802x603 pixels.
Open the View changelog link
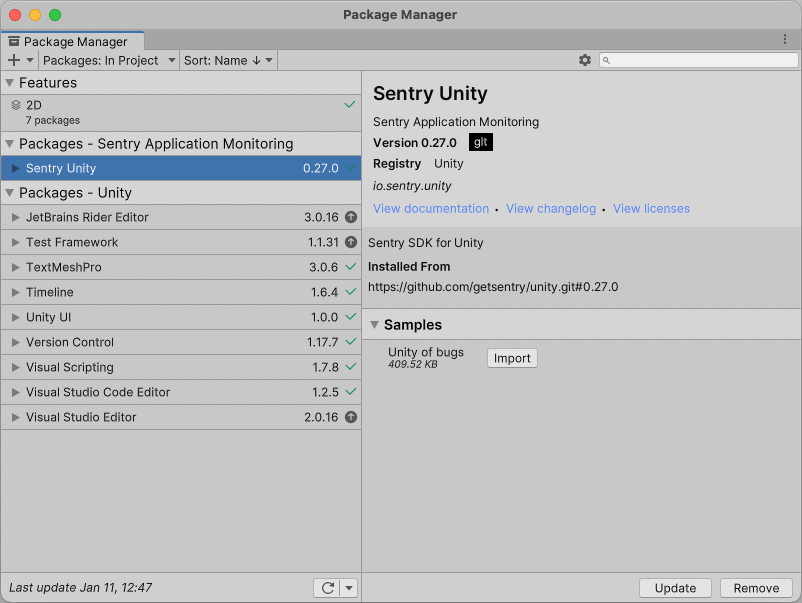click(x=551, y=209)
